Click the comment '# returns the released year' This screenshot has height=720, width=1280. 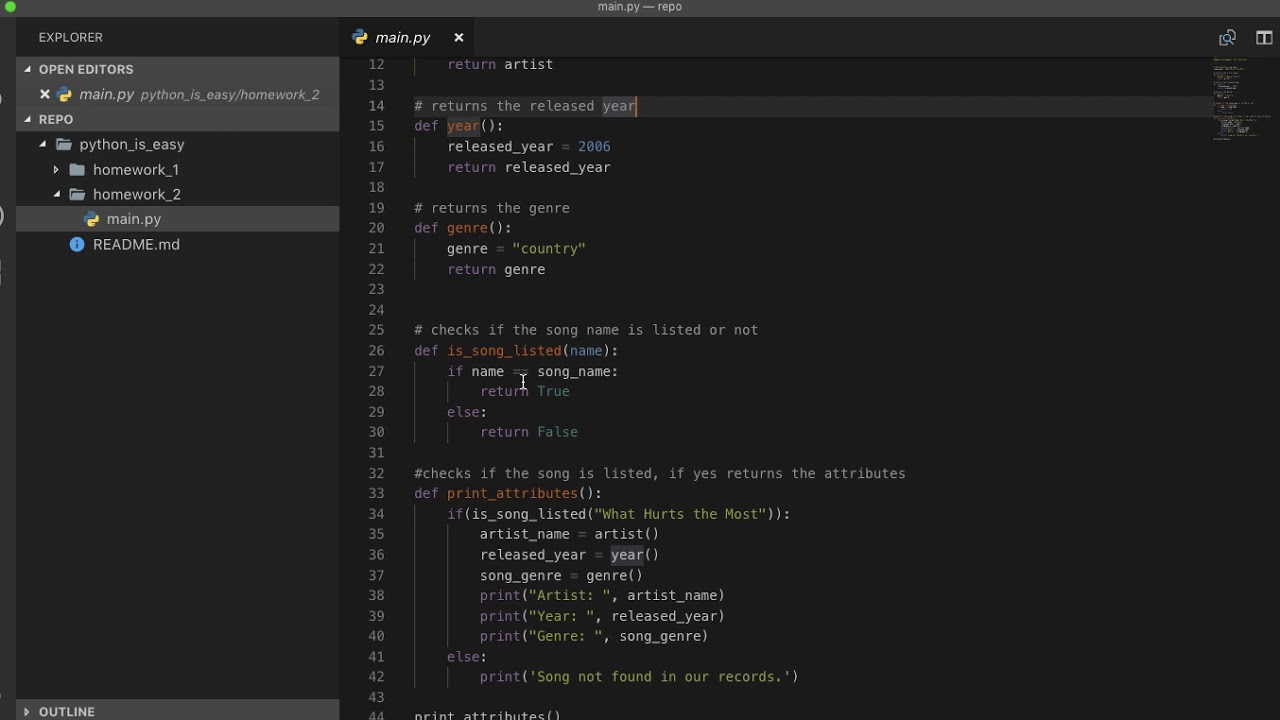tap(525, 105)
